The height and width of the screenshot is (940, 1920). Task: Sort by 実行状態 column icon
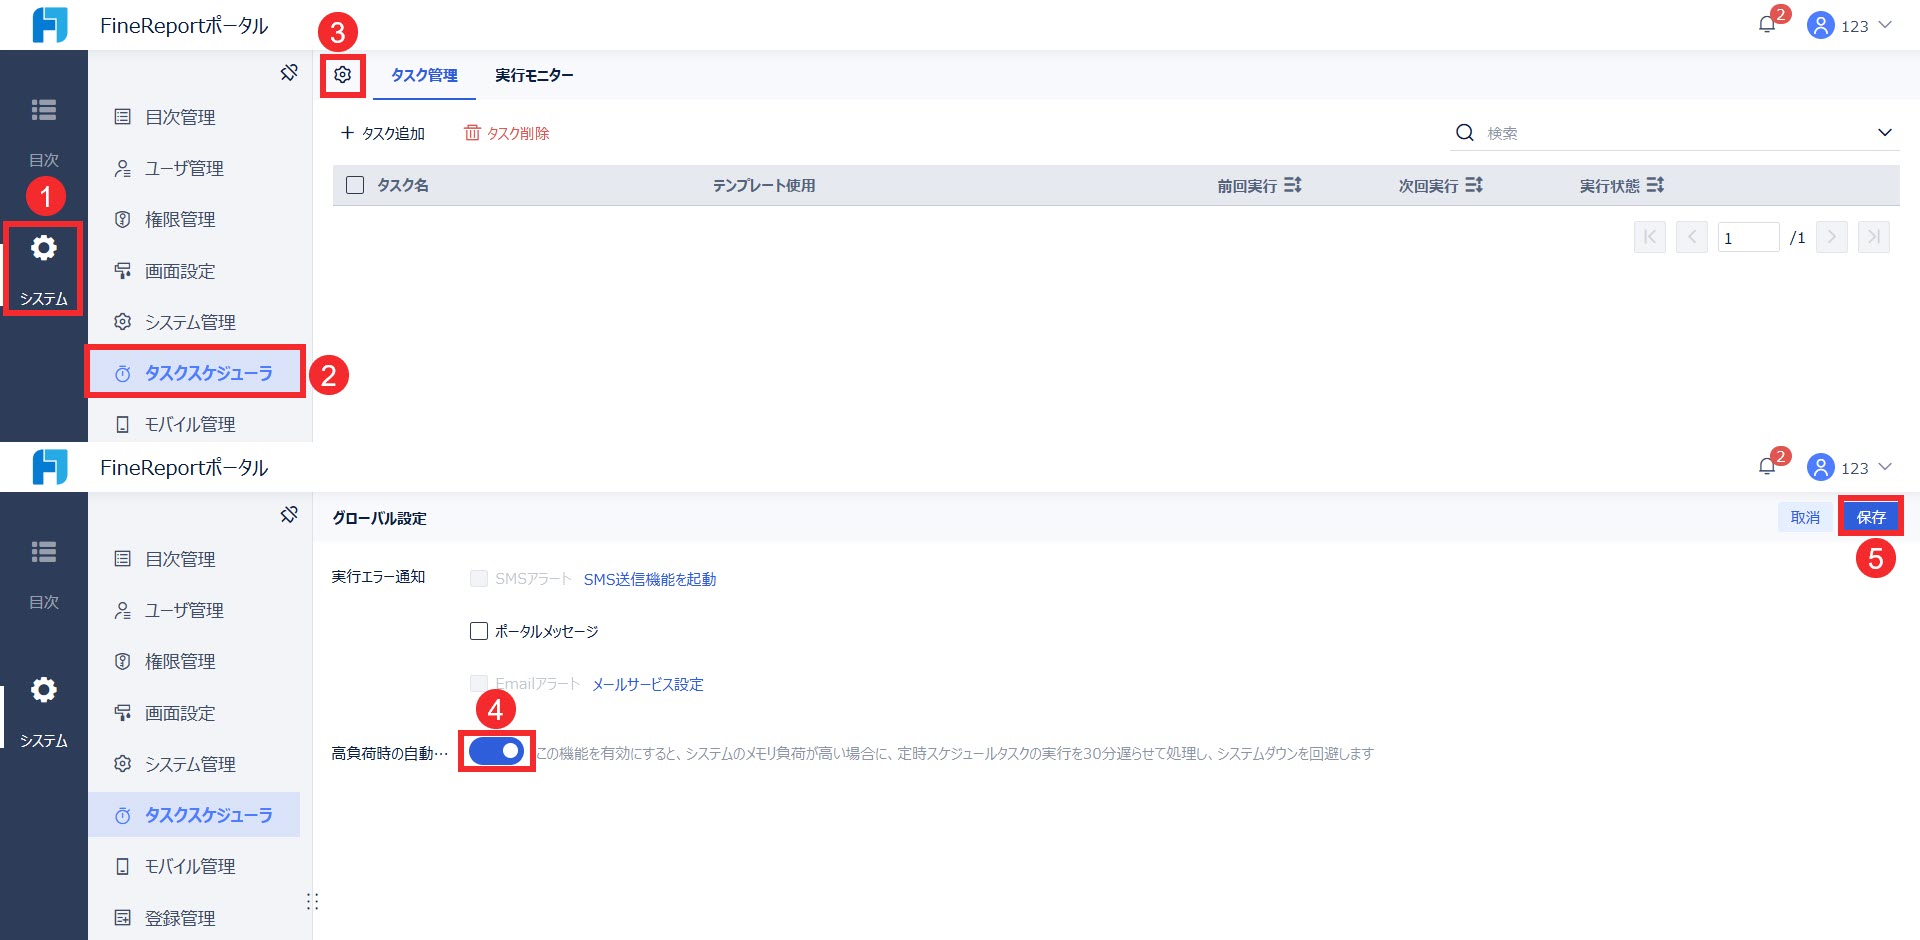coord(1655,185)
